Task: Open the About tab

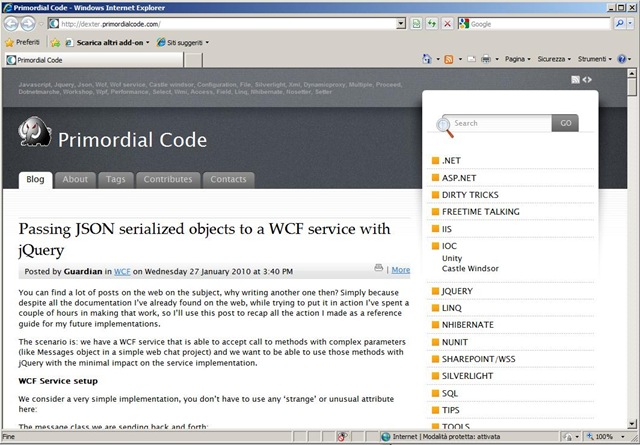Action: point(75,180)
